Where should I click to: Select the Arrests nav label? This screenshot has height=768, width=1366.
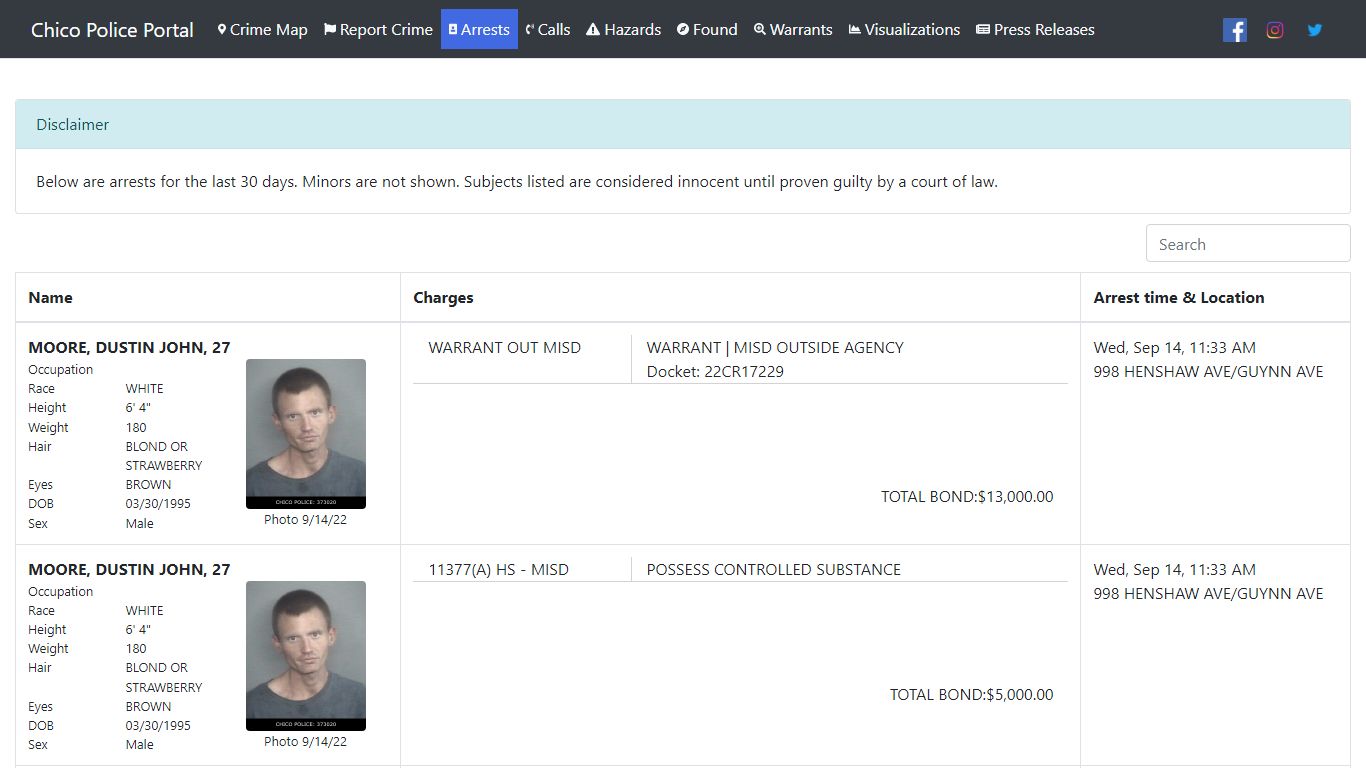tap(485, 30)
